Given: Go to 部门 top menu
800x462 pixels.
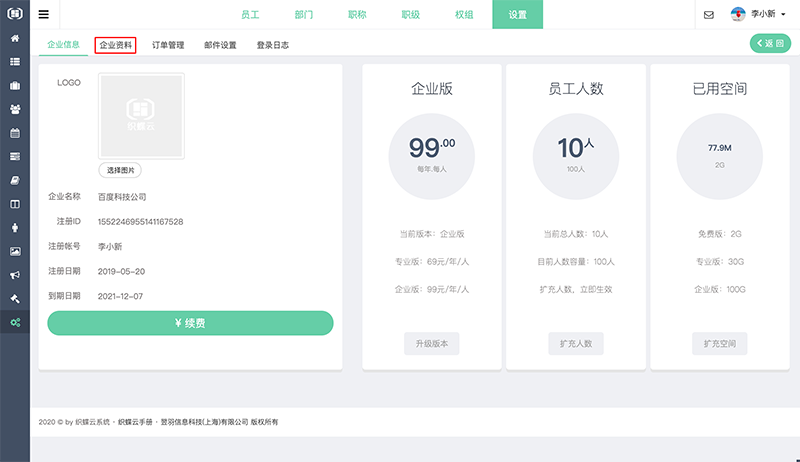Looking at the screenshot, I should [304, 14].
